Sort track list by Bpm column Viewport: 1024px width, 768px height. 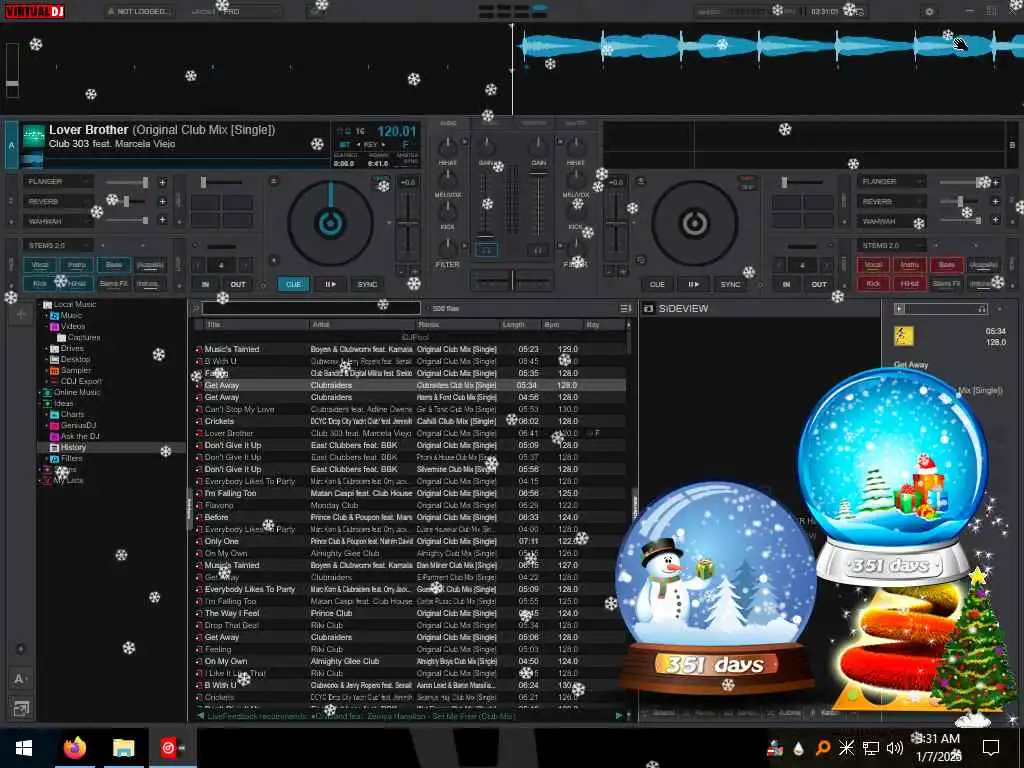(560, 325)
